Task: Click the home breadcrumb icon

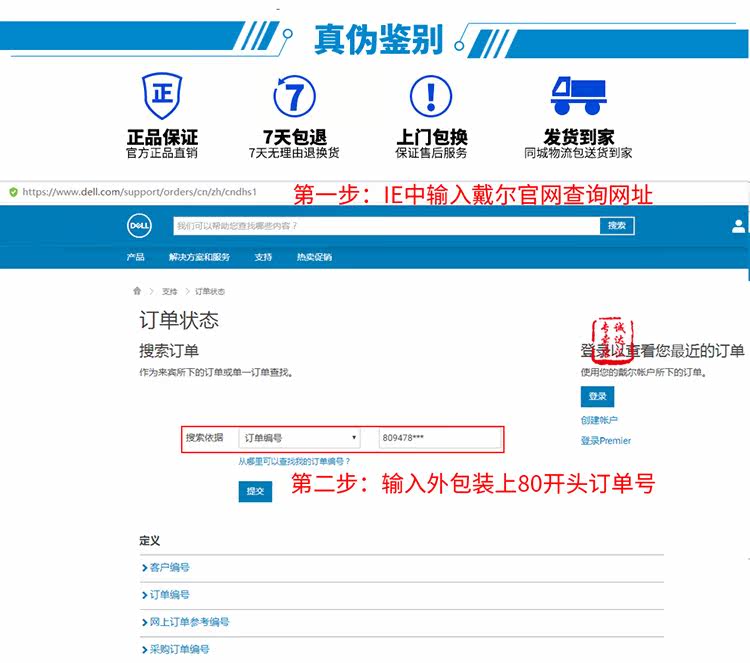Action: pyautogui.click(x=137, y=291)
